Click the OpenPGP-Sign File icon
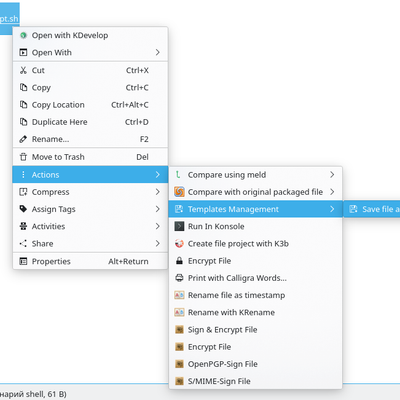The image size is (400, 400). coord(179,364)
